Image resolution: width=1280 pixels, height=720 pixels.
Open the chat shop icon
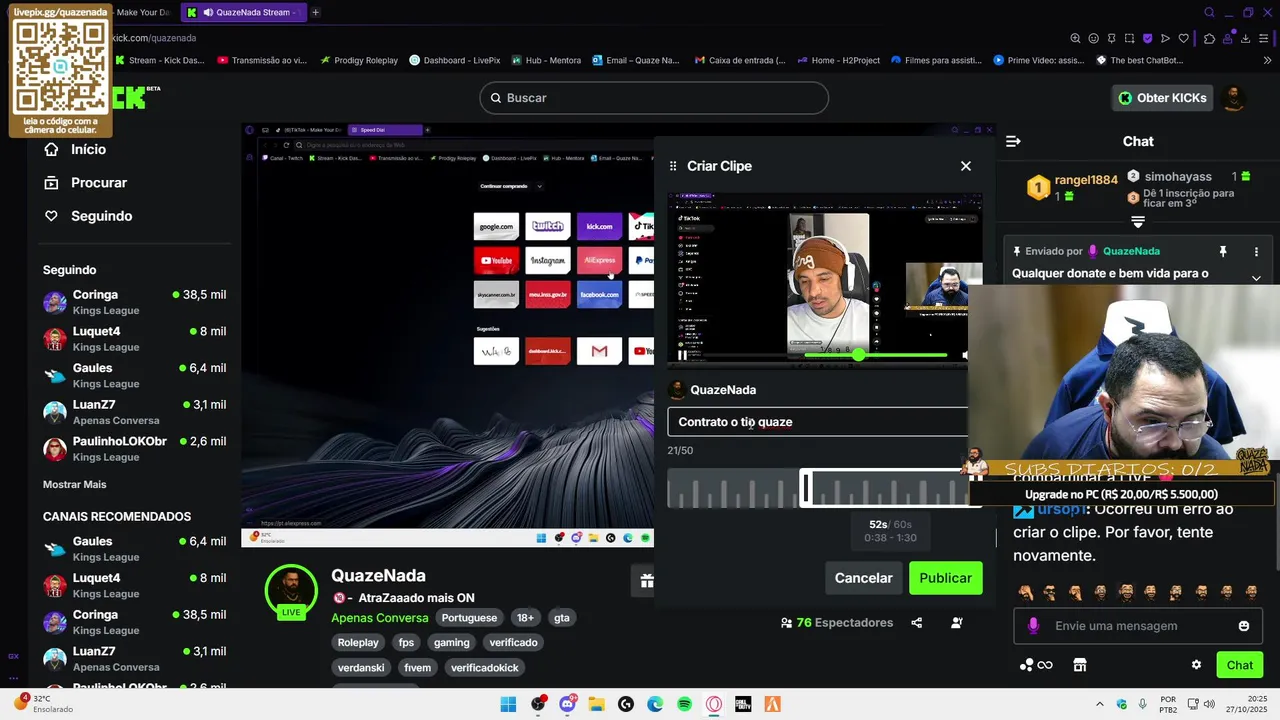tap(1079, 665)
